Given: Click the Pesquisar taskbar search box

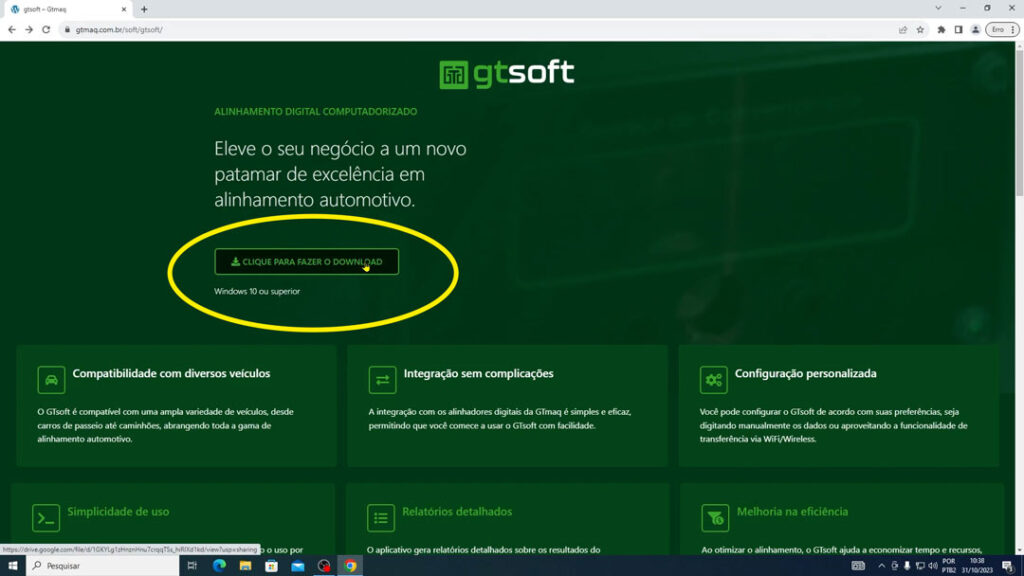Looking at the screenshot, I should click(103, 566).
